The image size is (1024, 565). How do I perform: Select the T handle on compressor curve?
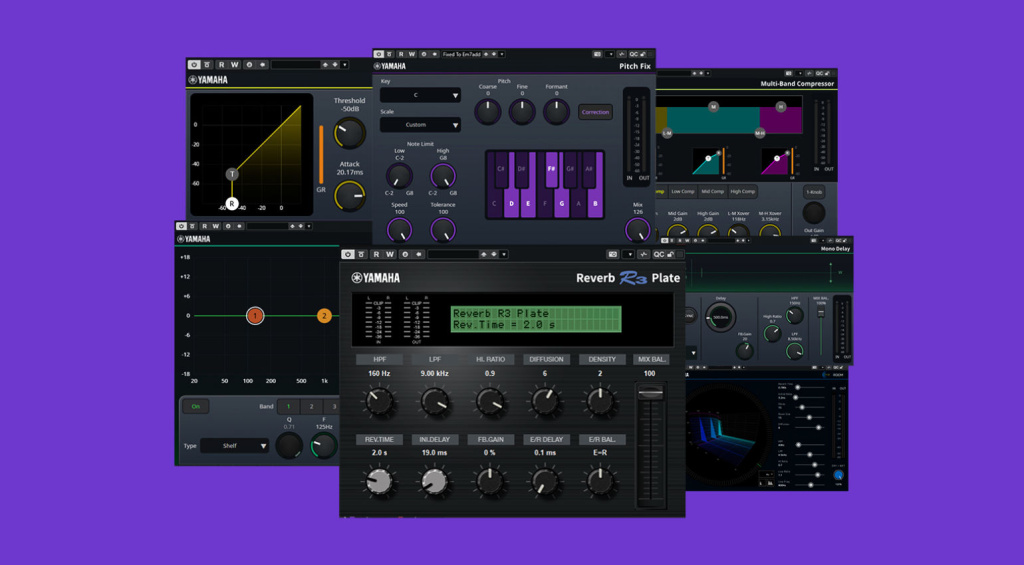tap(232, 174)
